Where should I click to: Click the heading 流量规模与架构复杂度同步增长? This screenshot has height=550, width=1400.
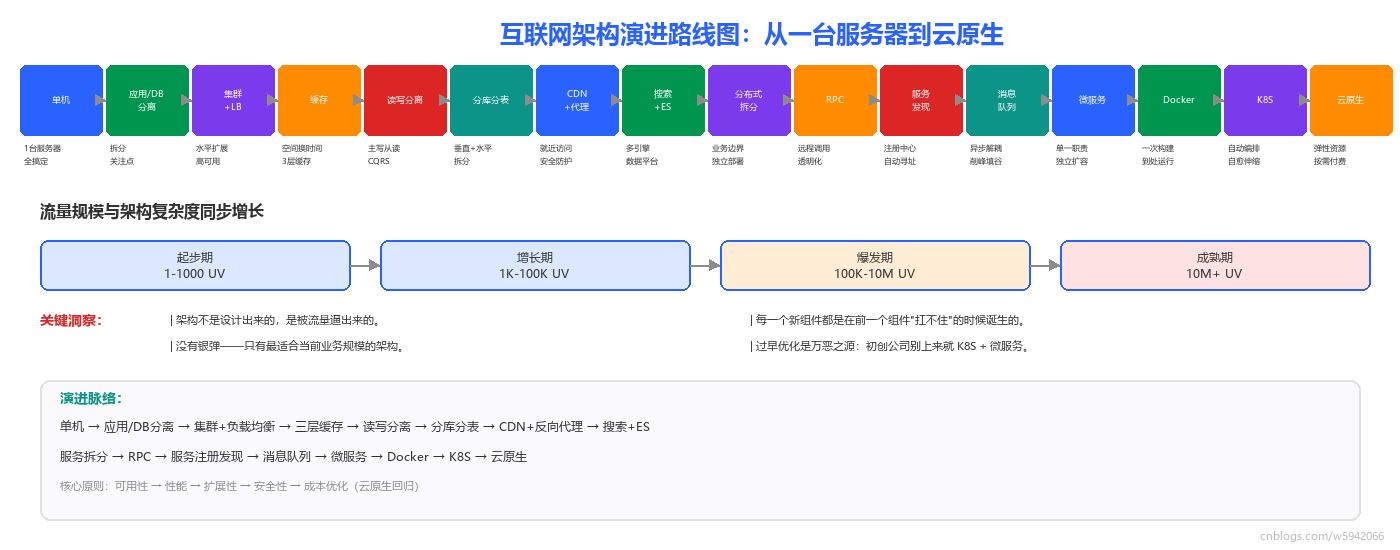(152, 212)
